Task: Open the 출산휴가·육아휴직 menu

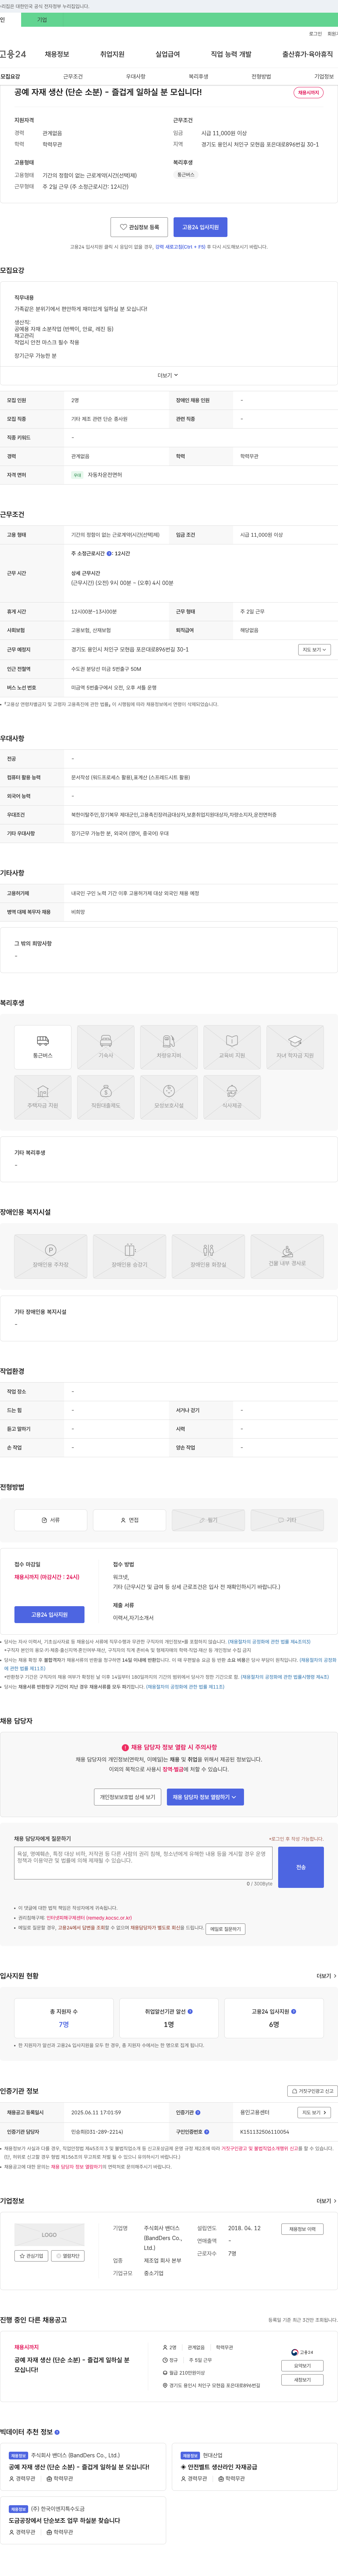Action: 308,54
